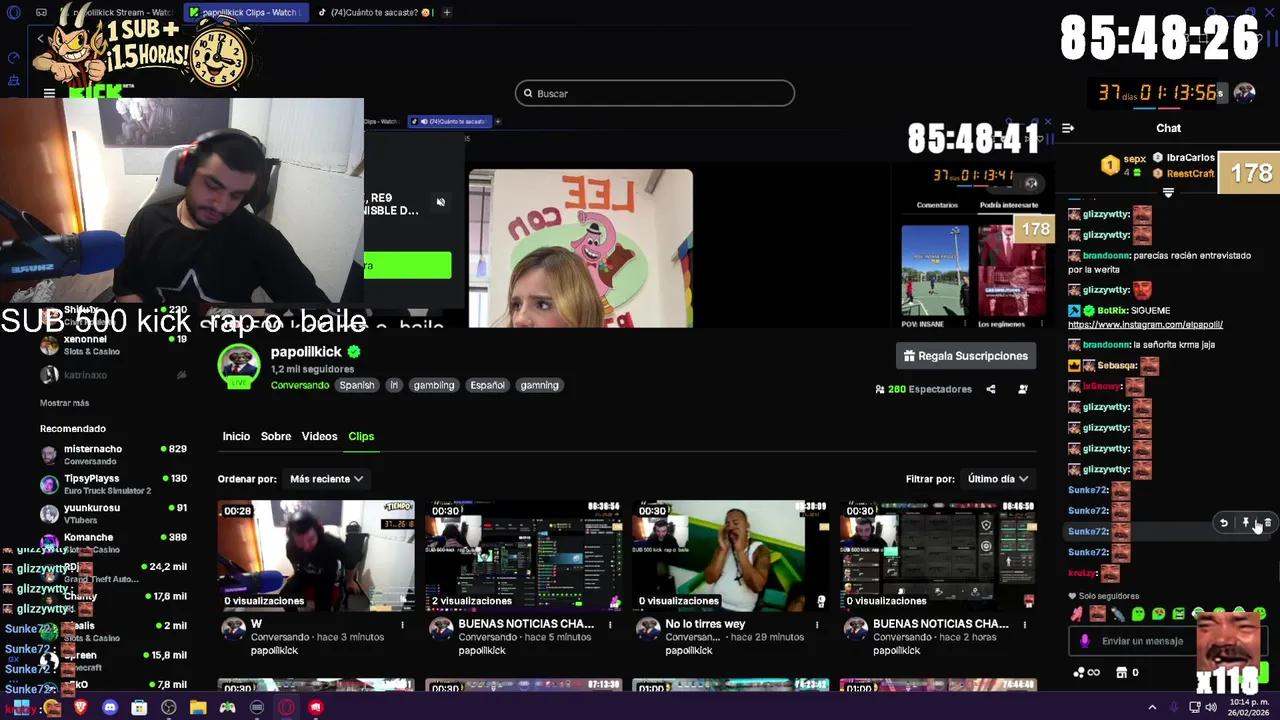Open options menu for clip W
This screenshot has height=720, width=1280.
click(x=403, y=625)
